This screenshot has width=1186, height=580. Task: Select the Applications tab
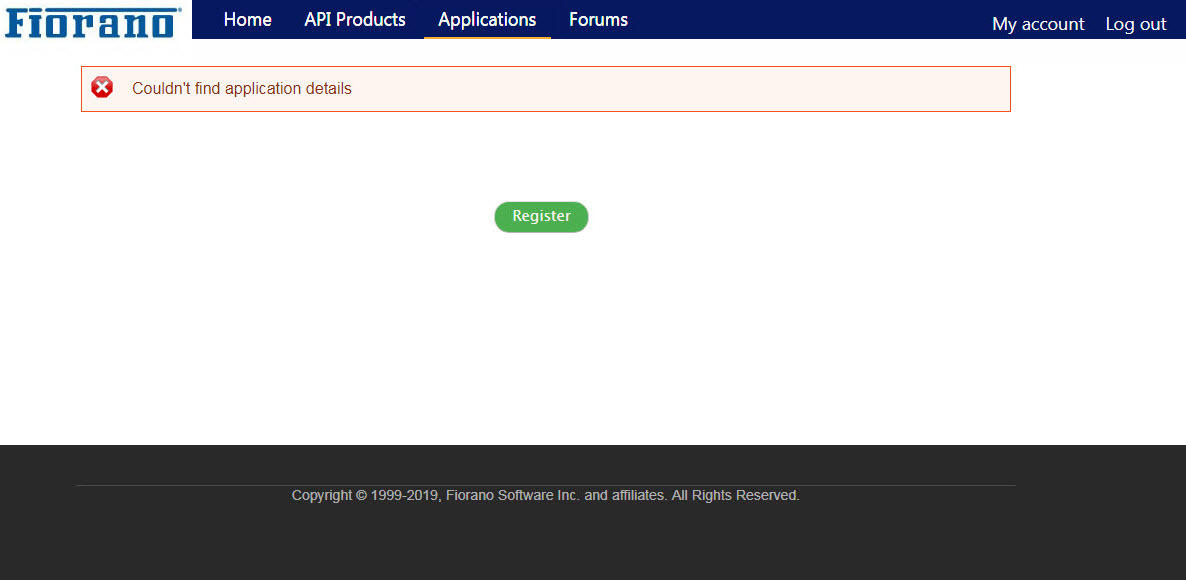(x=487, y=20)
